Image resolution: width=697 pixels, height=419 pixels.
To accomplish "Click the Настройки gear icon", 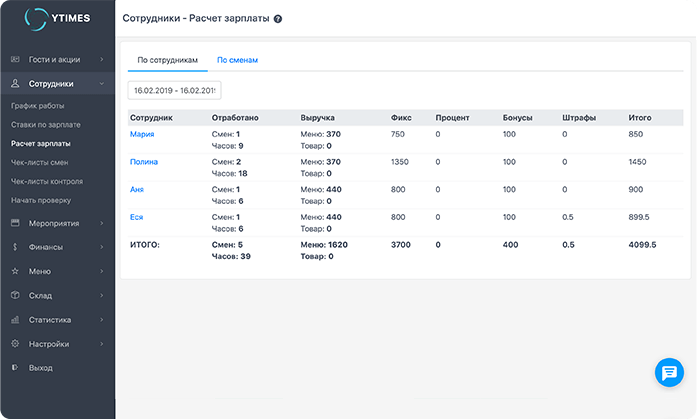I will (x=15, y=344).
